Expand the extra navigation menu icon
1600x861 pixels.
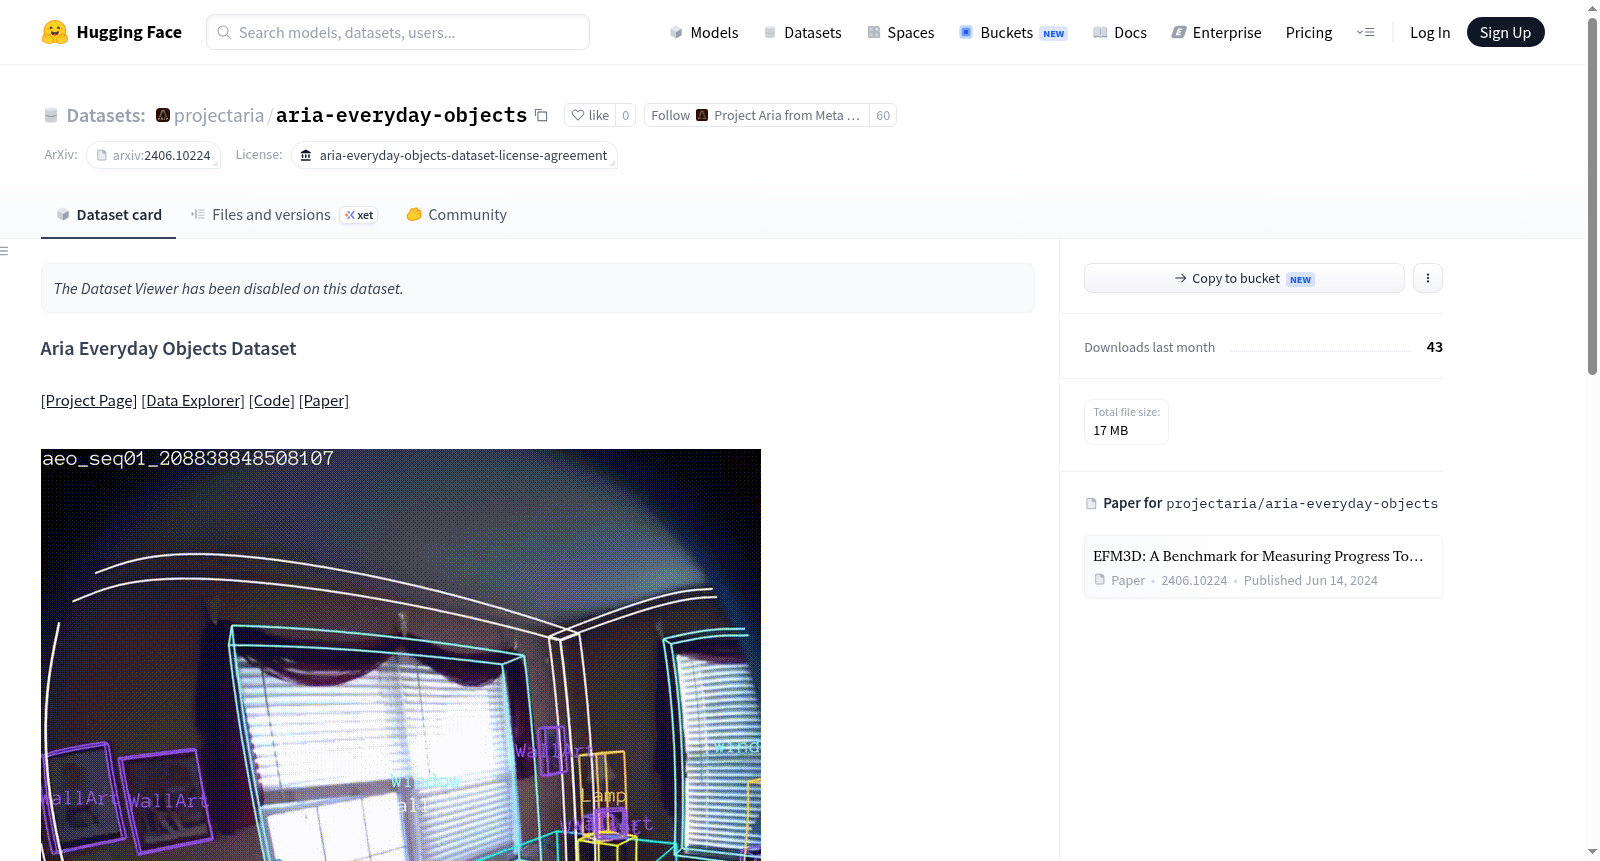coord(1365,32)
